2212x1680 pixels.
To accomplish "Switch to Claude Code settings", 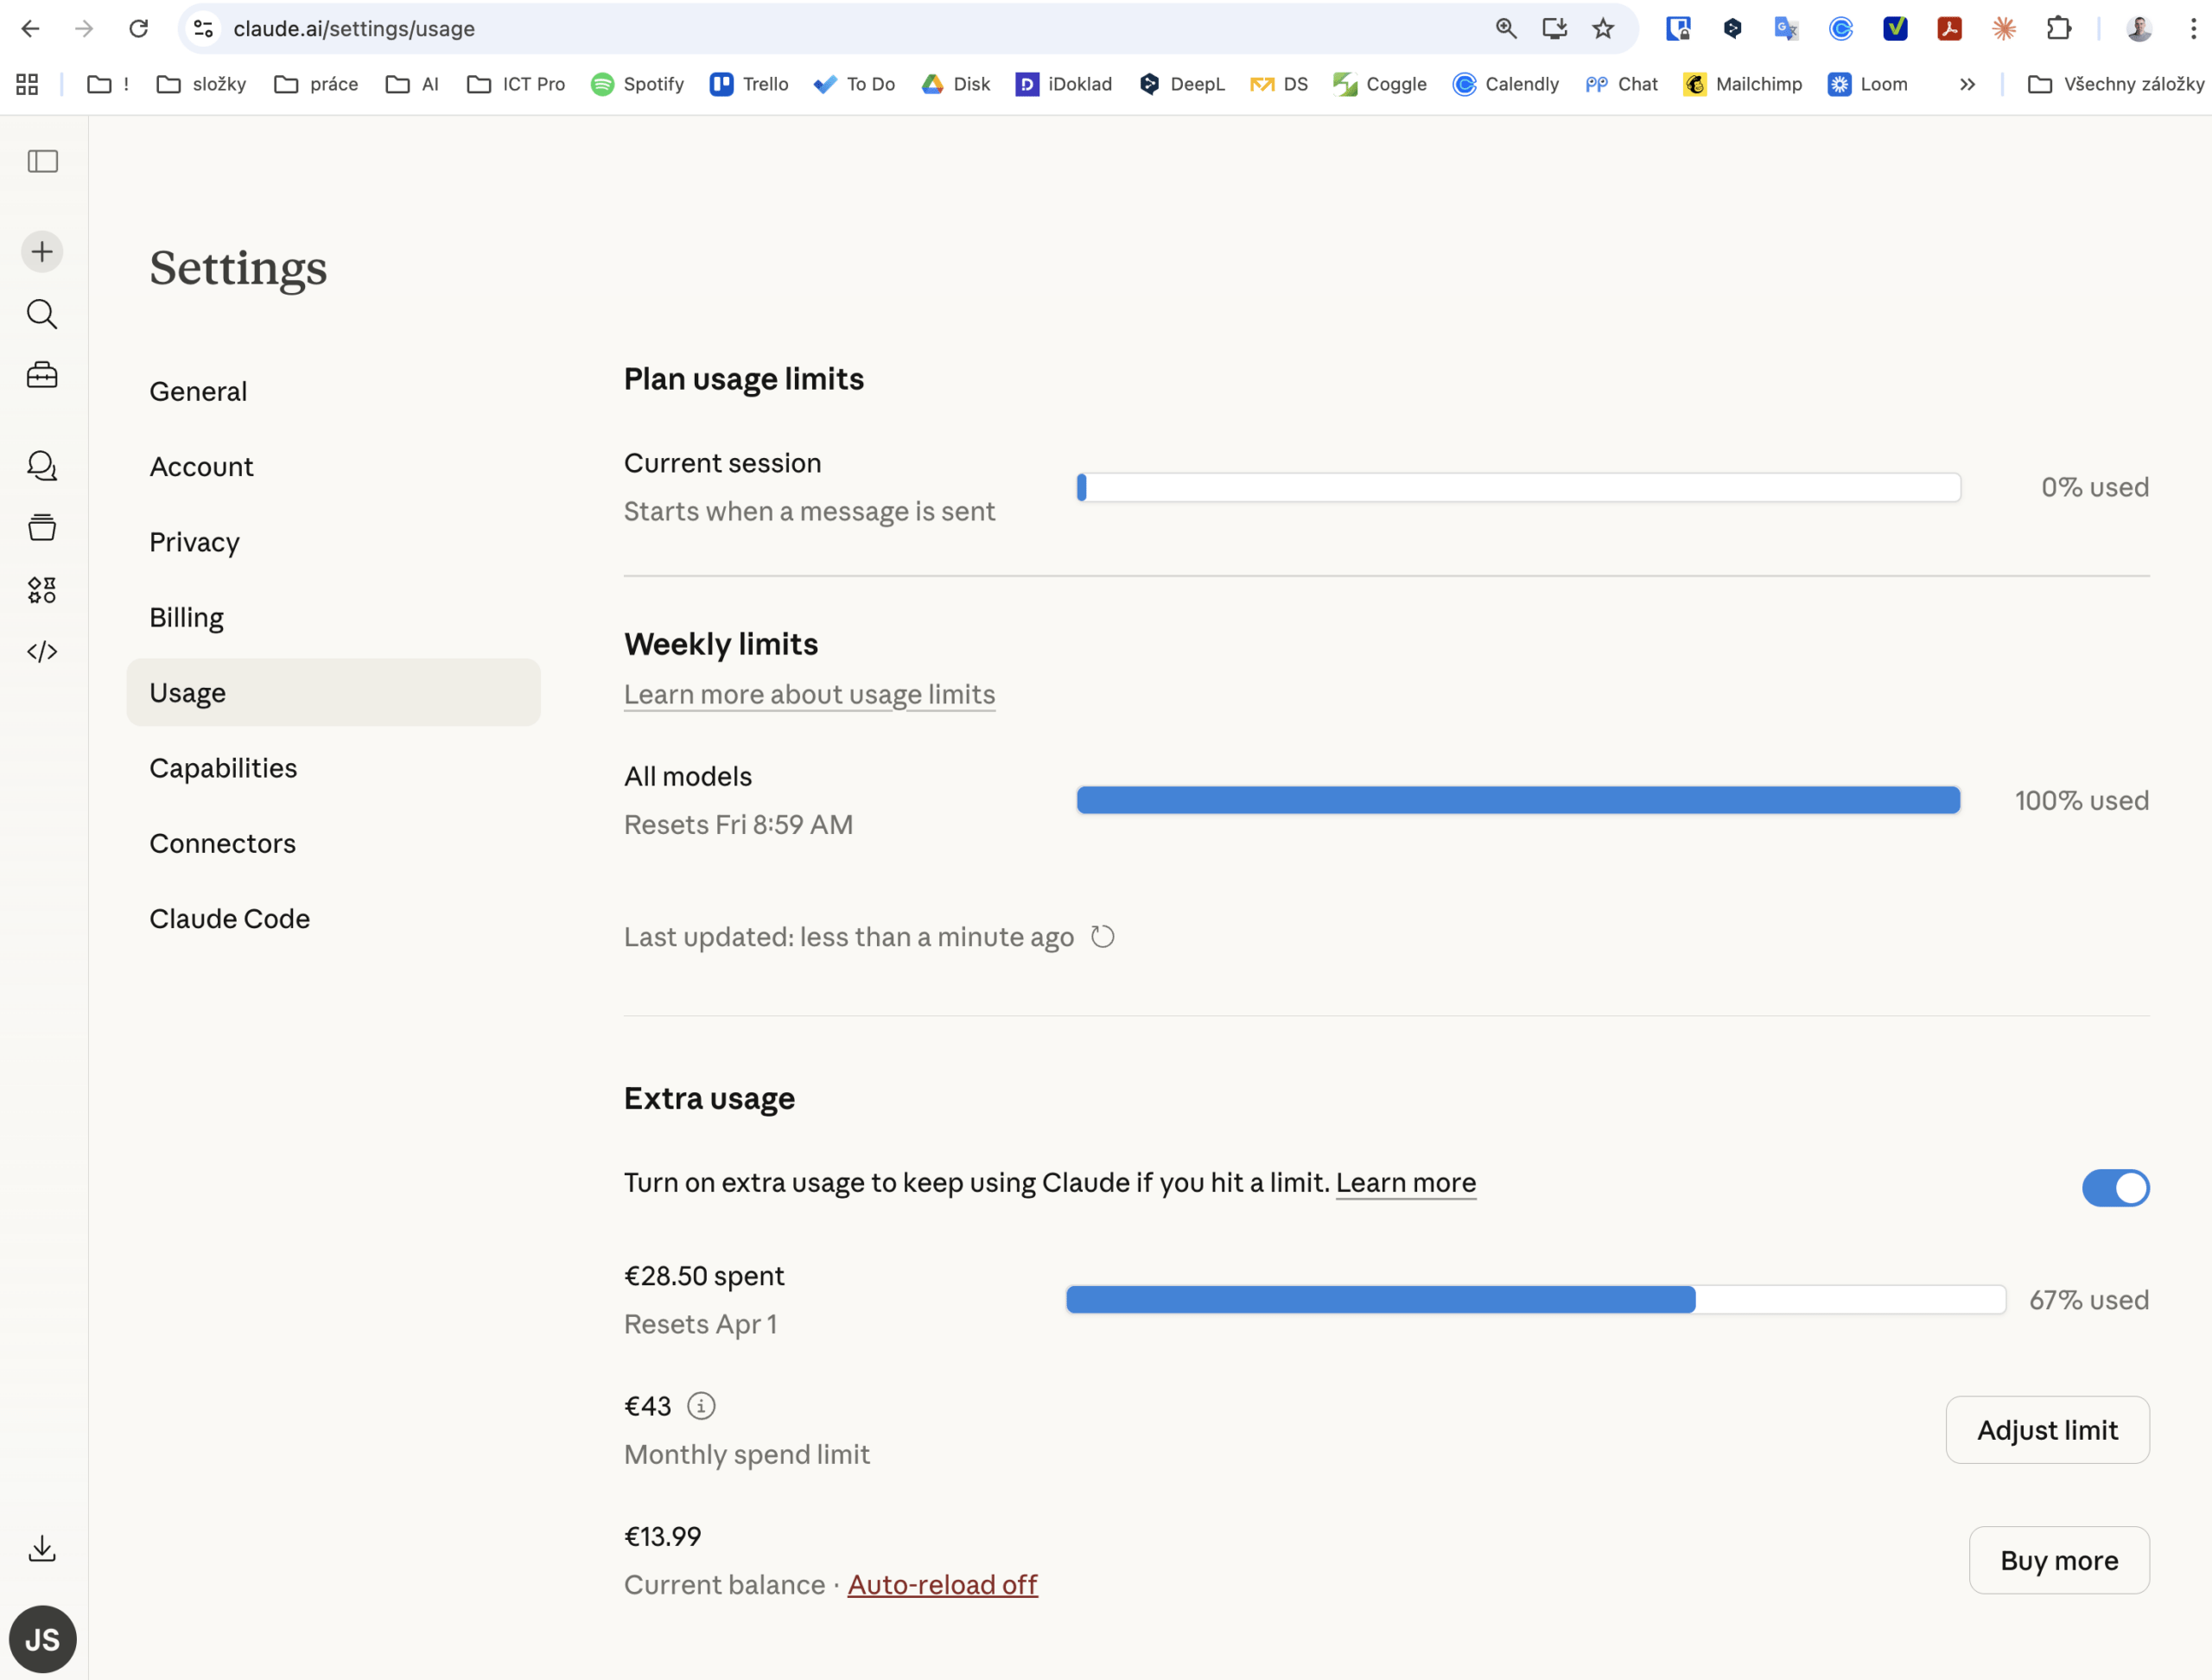I will click(229, 918).
